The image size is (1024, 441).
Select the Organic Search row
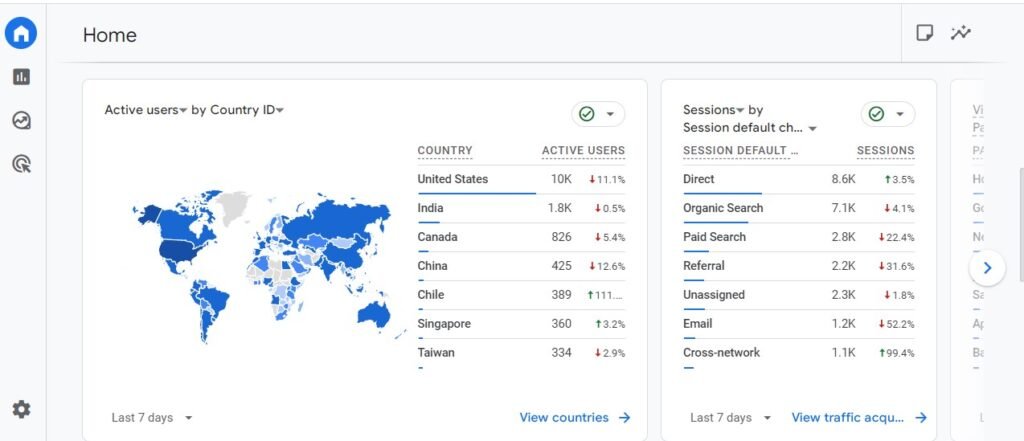click(799, 208)
